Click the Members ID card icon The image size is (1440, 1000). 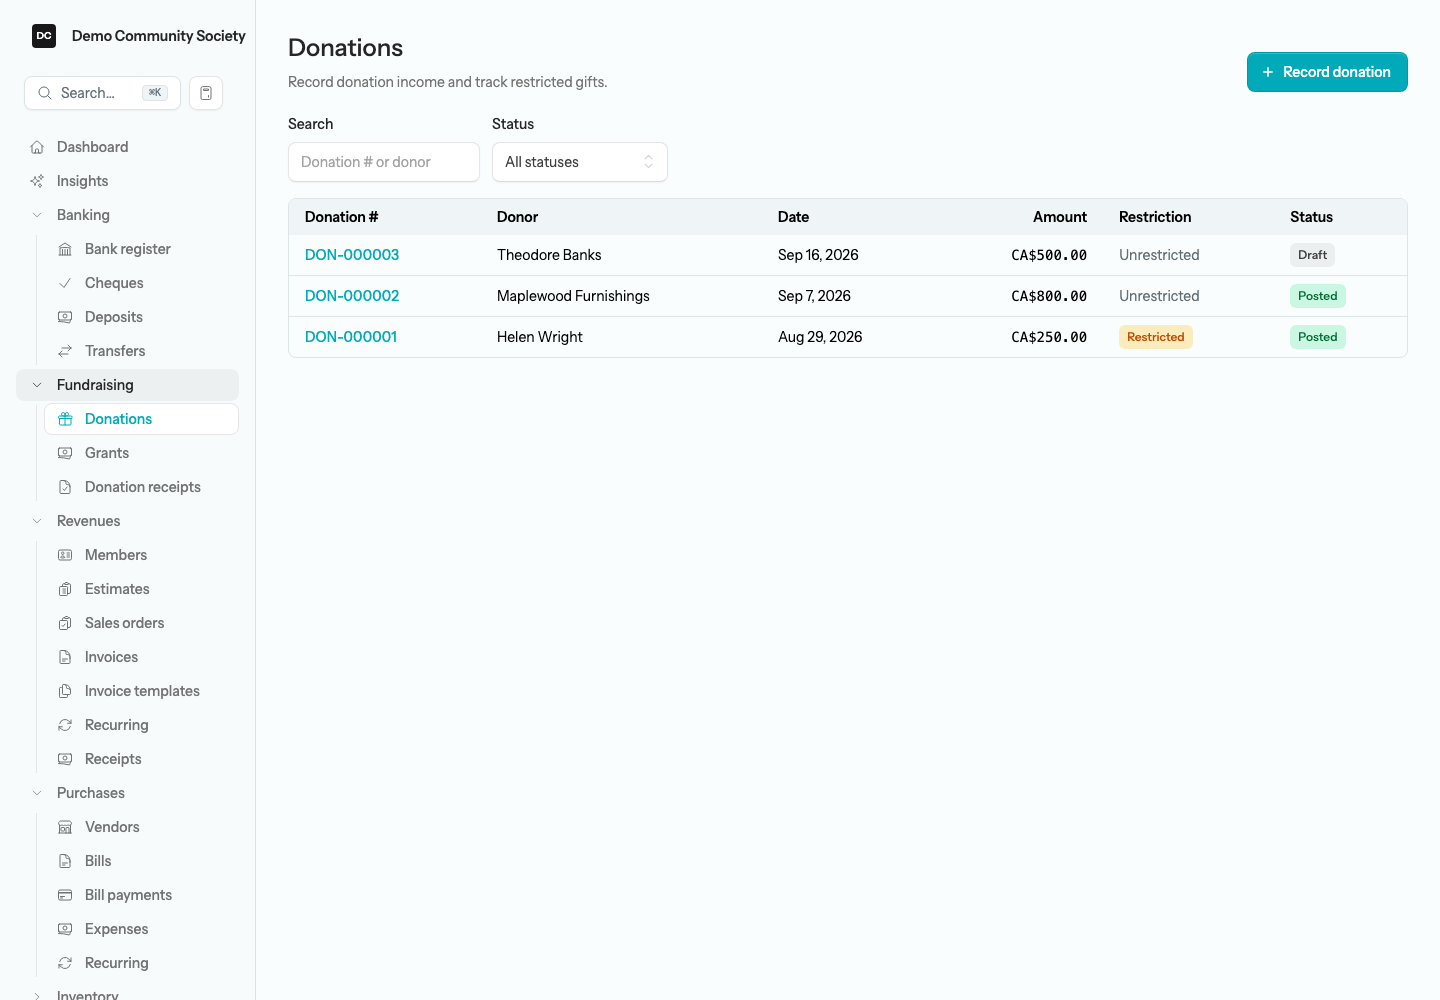(65, 555)
